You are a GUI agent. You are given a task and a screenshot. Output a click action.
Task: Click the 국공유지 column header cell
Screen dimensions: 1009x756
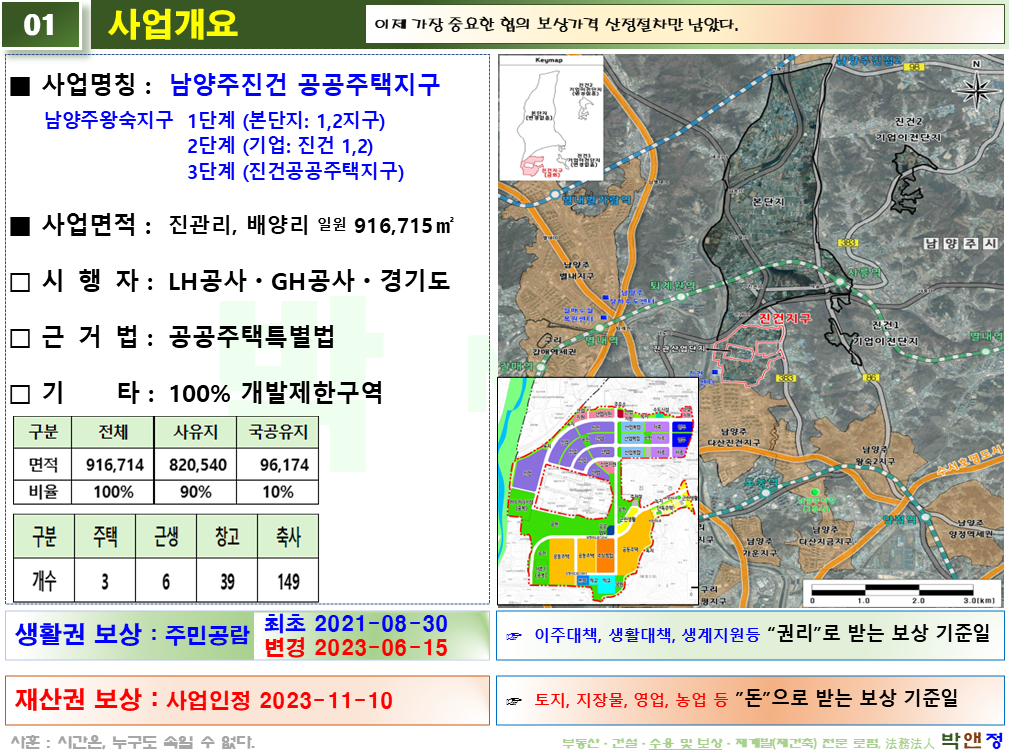(278, 432)
